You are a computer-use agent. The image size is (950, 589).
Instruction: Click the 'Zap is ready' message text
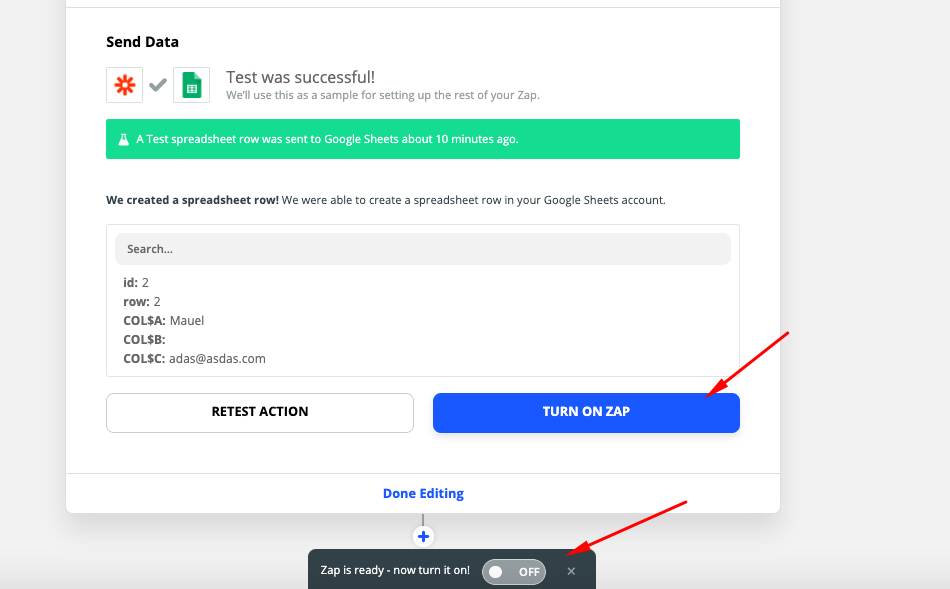(x=395, y=570)
